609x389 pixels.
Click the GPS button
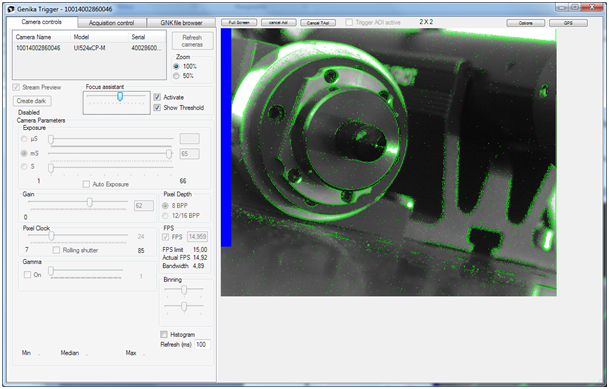(x=568, y=23)
